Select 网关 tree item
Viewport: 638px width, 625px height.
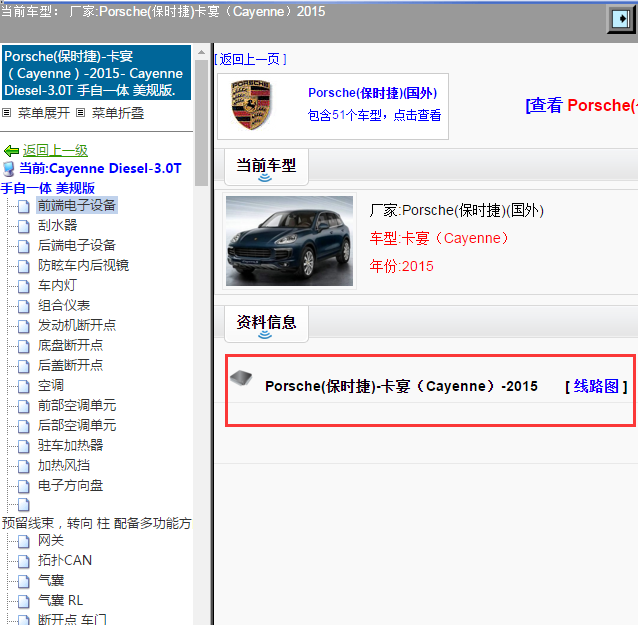(x=51, y=540)
